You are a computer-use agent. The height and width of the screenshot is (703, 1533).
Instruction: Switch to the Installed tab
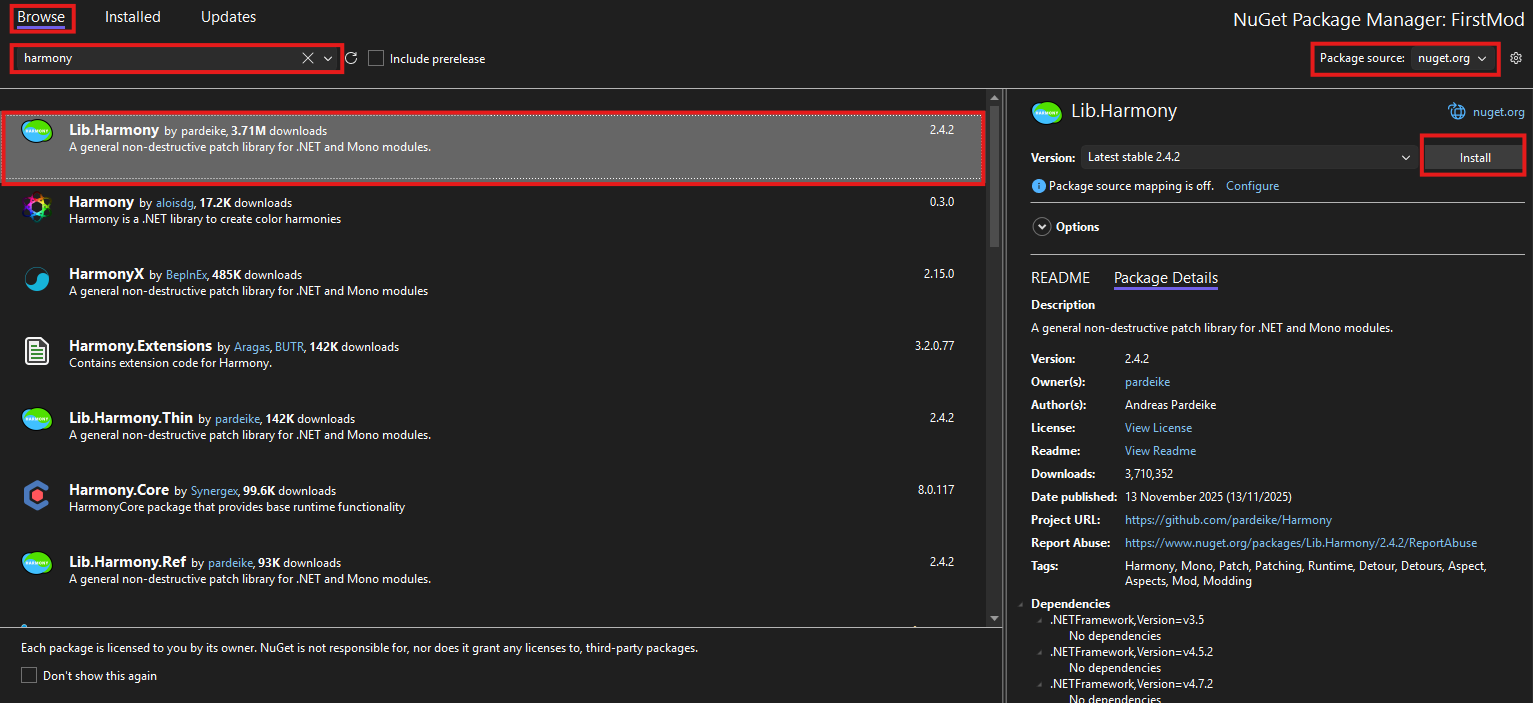pos(132,16)
